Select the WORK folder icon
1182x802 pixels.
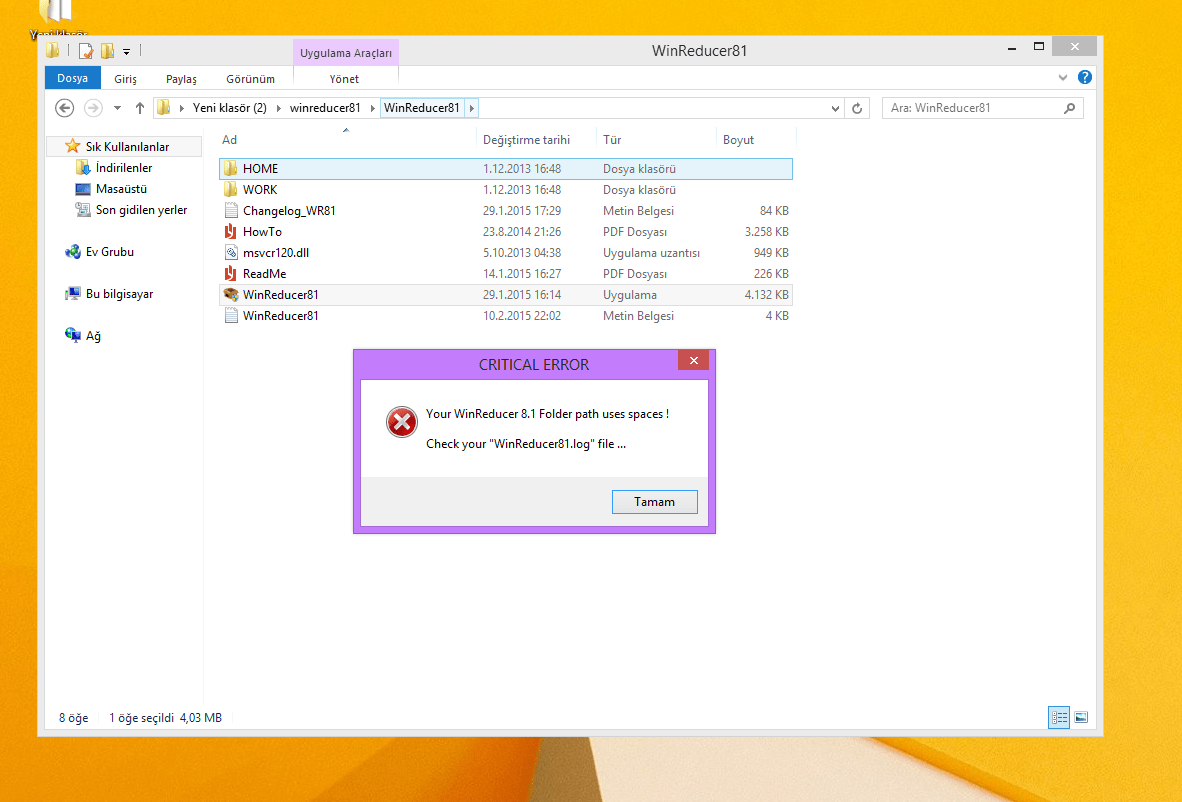(231, 189)
